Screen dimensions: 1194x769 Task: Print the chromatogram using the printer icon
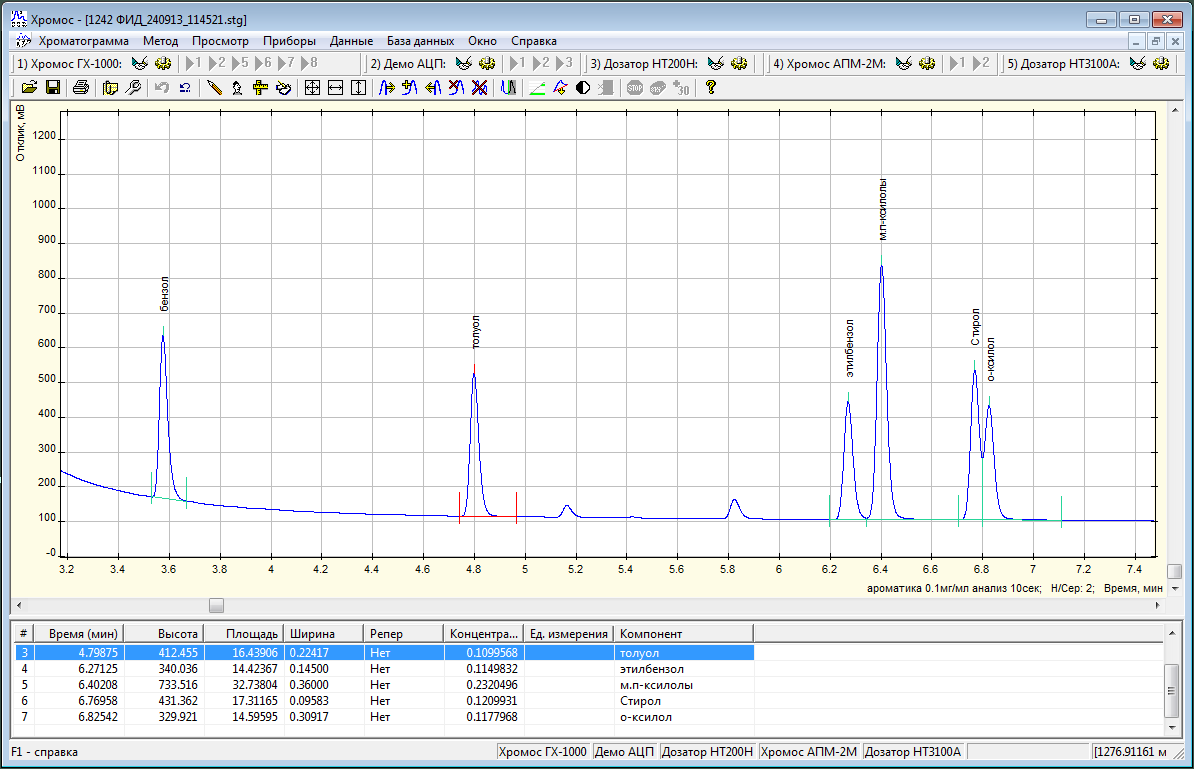(80, 88)
